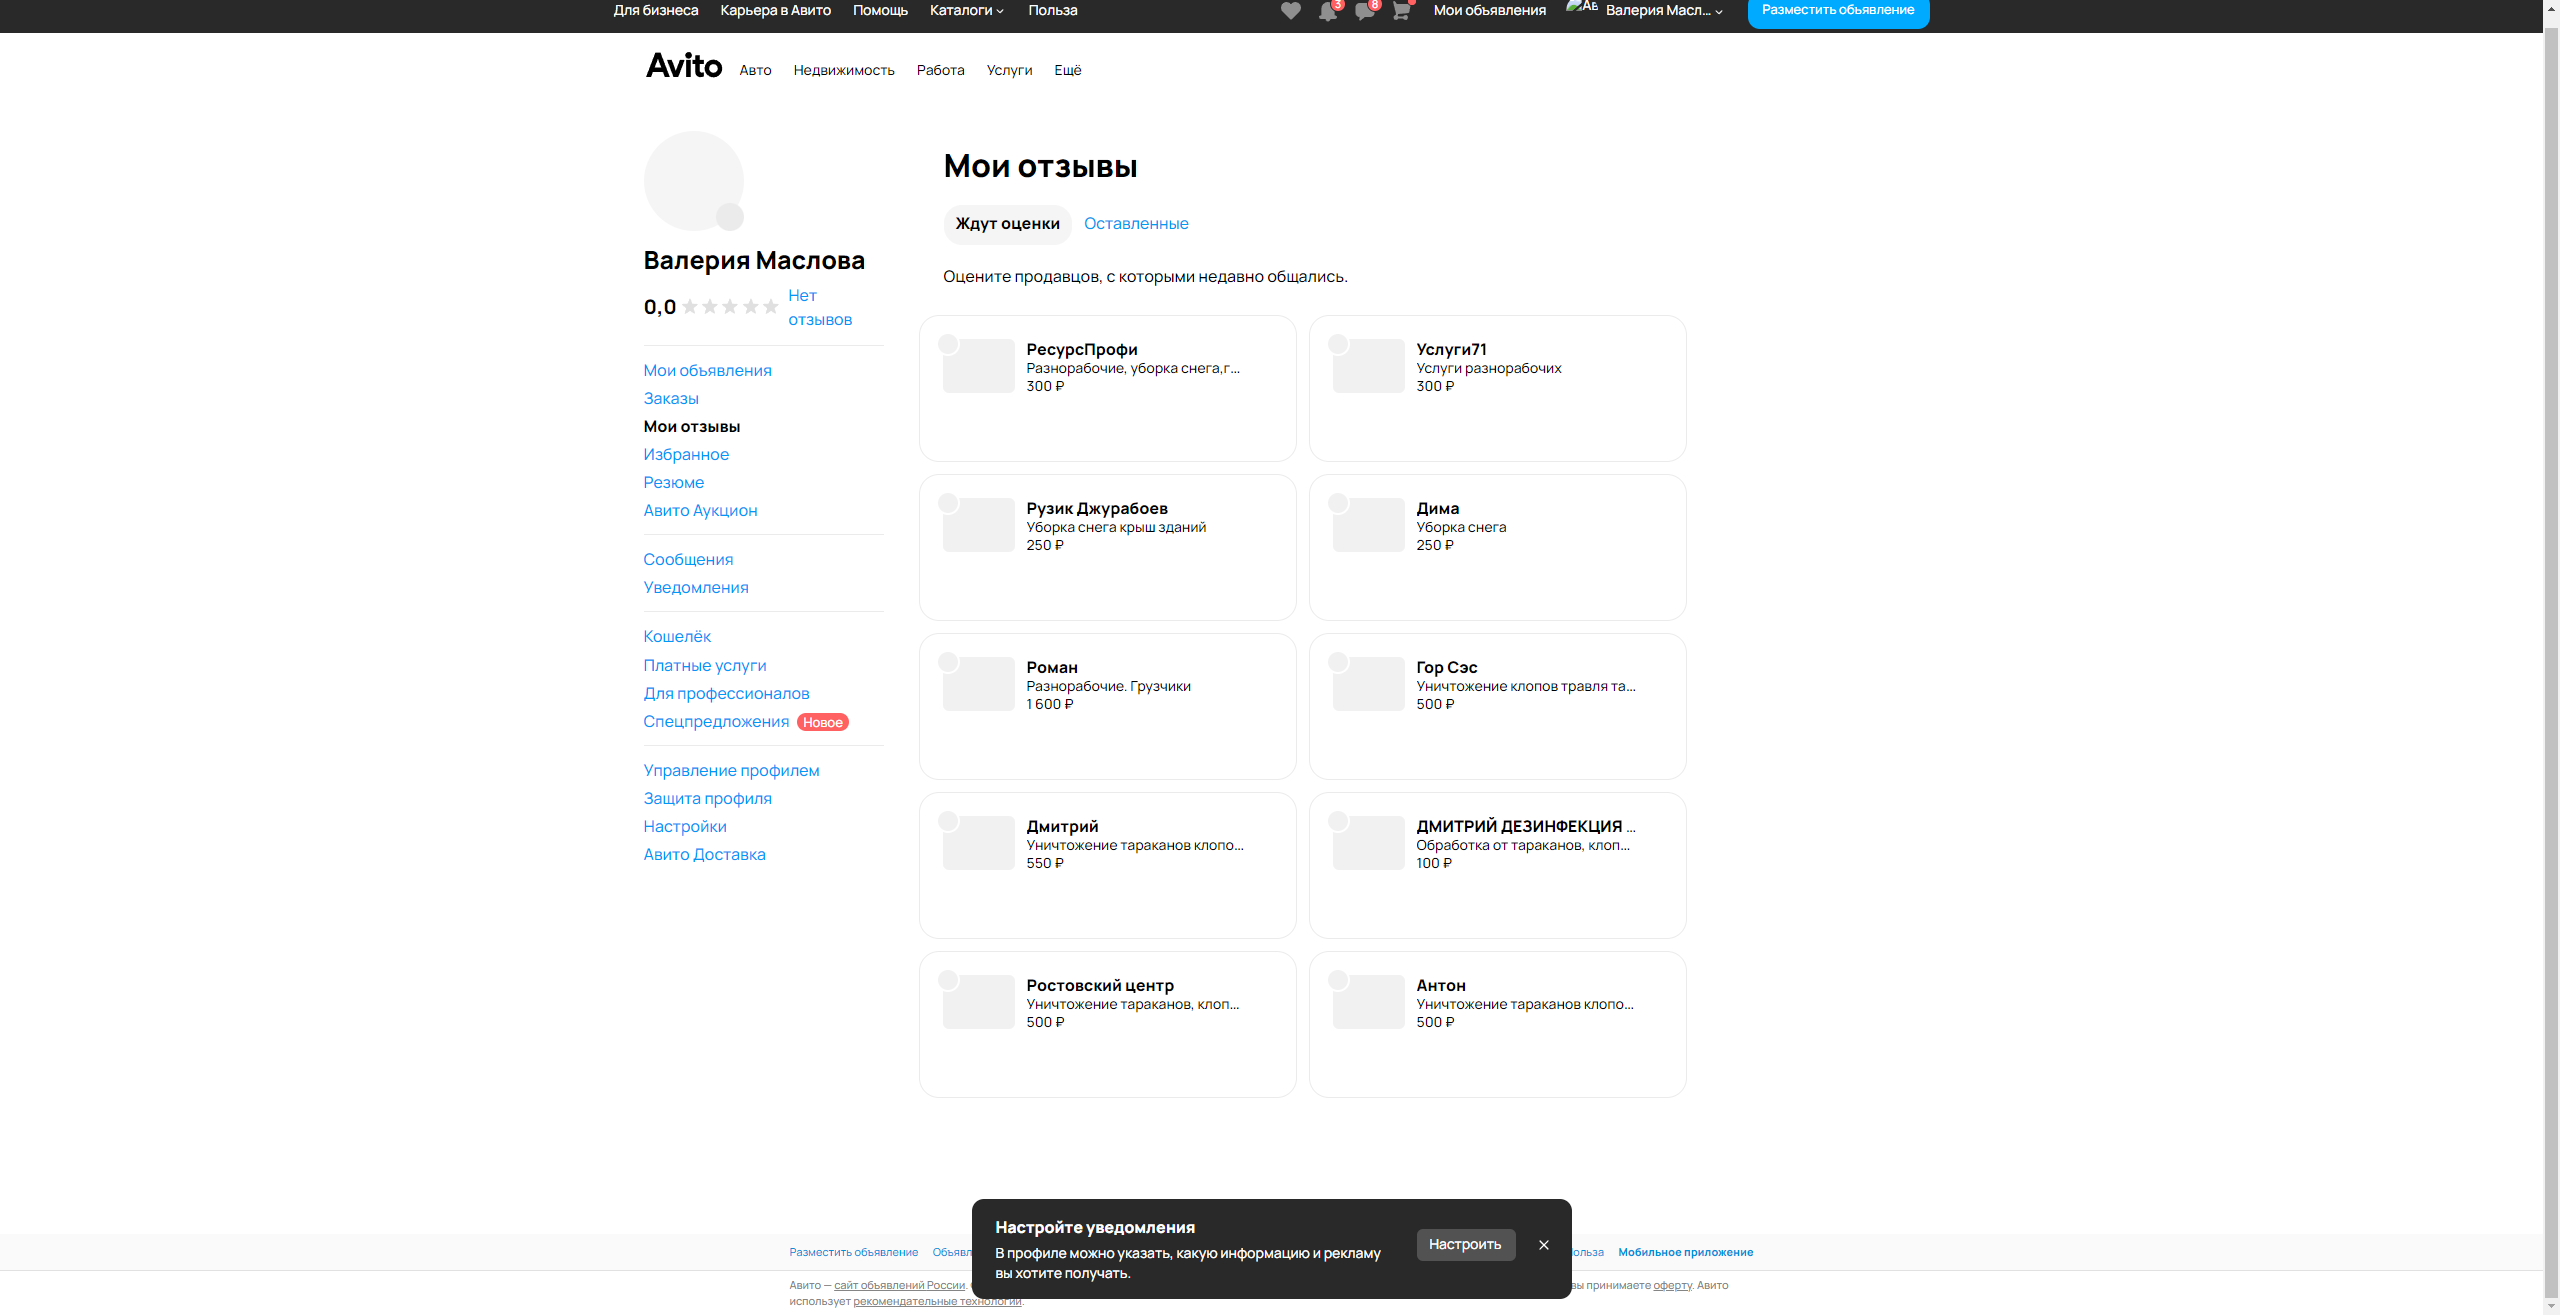Open РесурсПрофи seller card thumbnail
The width and height of the screenshot is (2560, 1315).
tap(978, 366)
